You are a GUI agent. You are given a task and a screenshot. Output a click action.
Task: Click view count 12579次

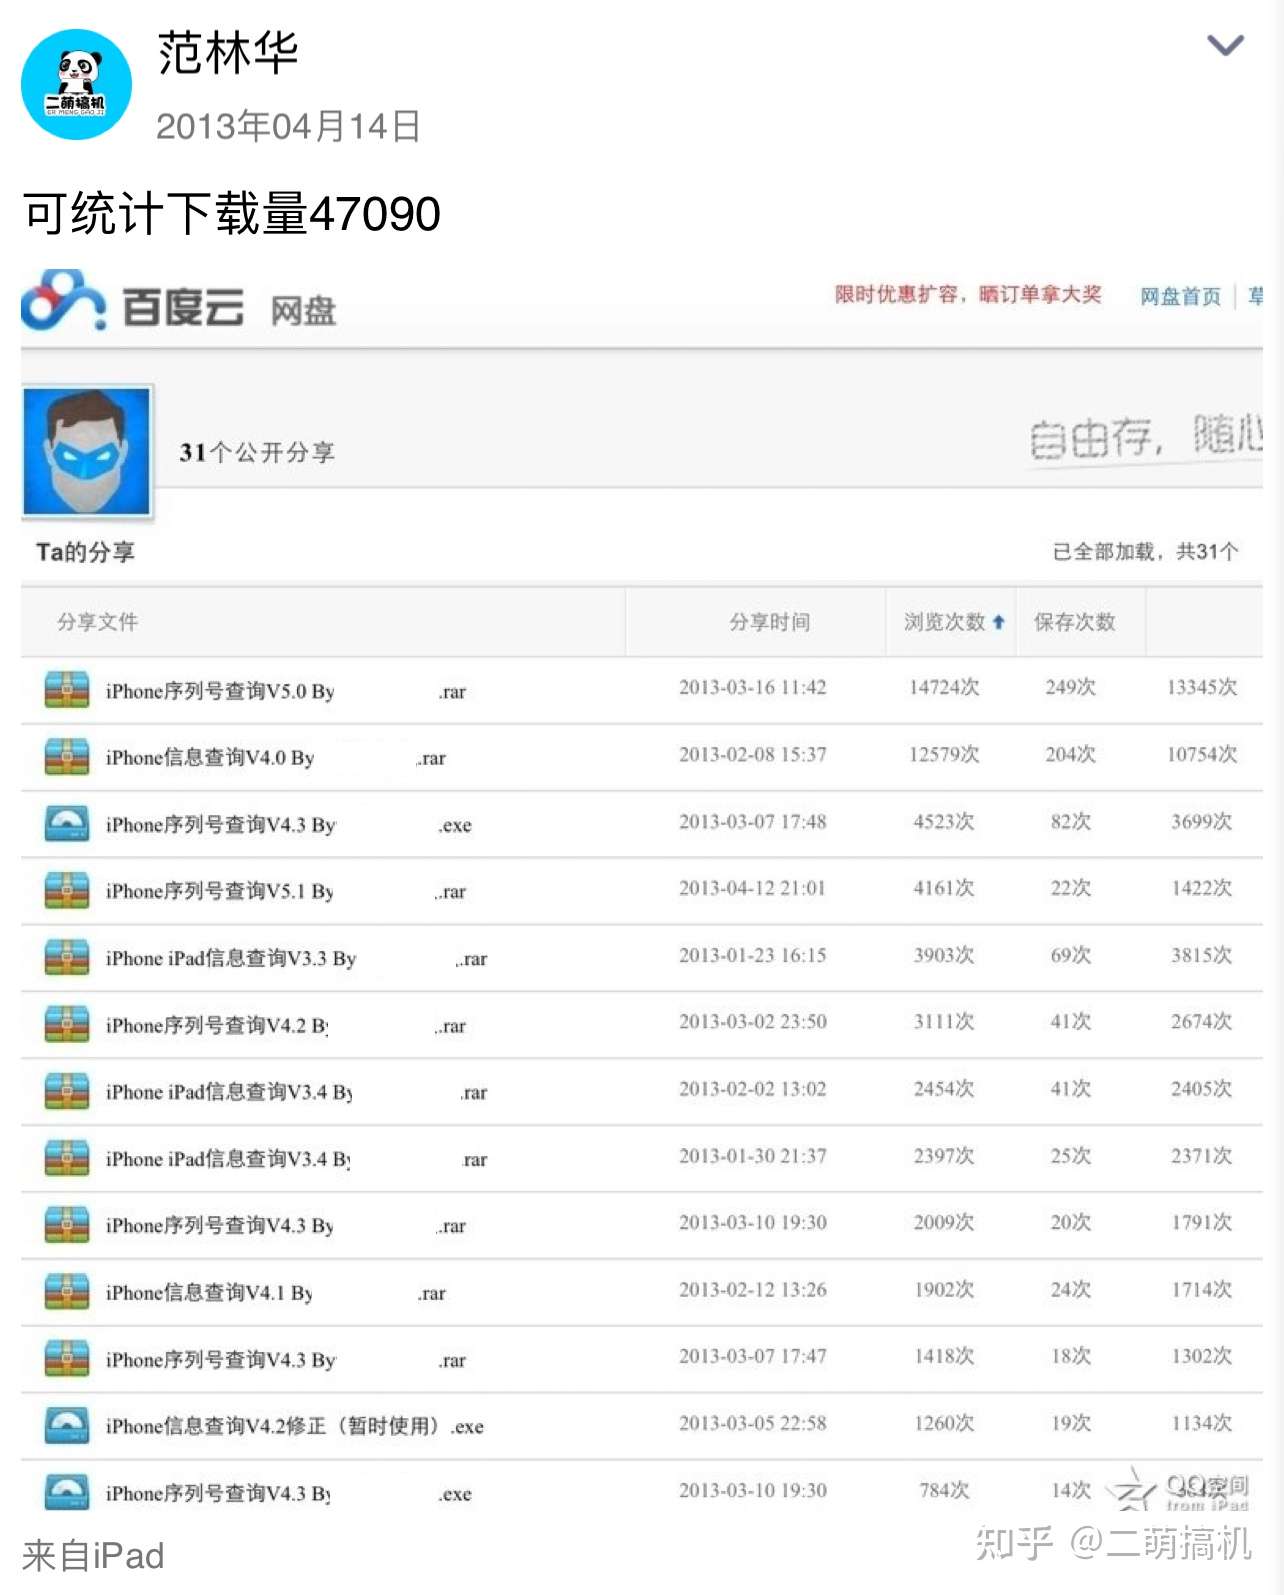[x=944, y=754]
